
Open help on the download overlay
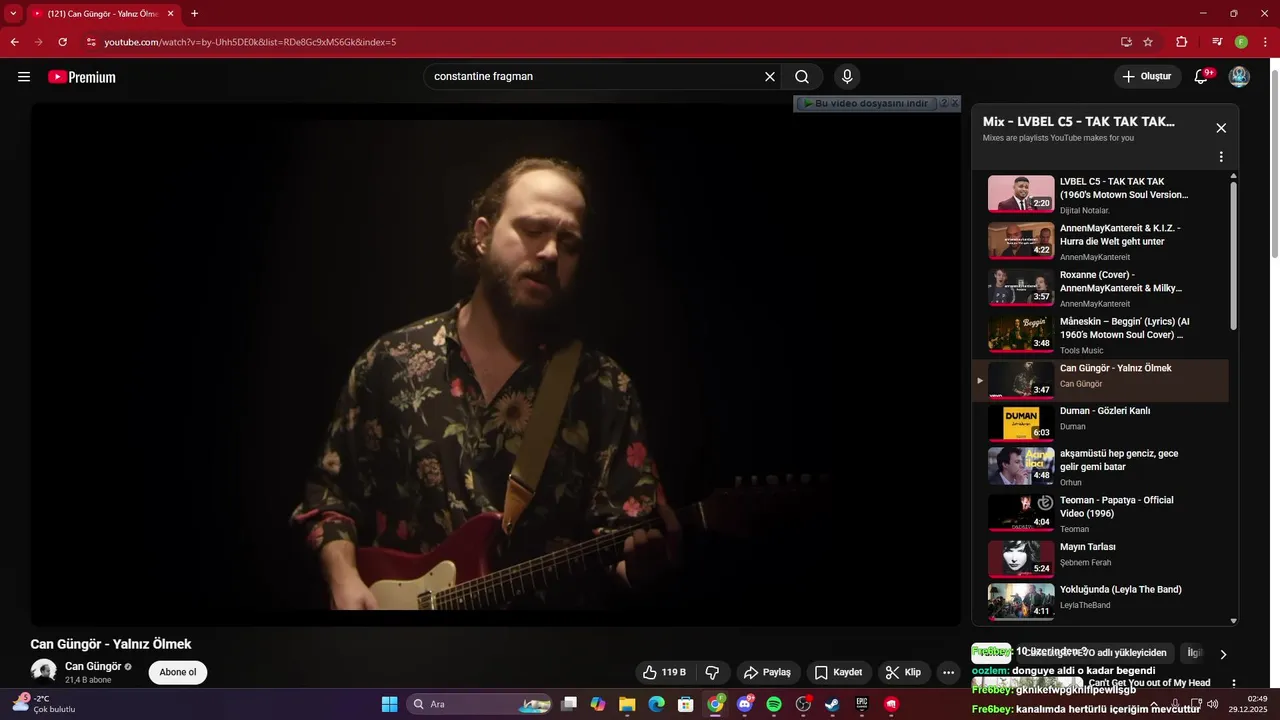tap(943, 103)
